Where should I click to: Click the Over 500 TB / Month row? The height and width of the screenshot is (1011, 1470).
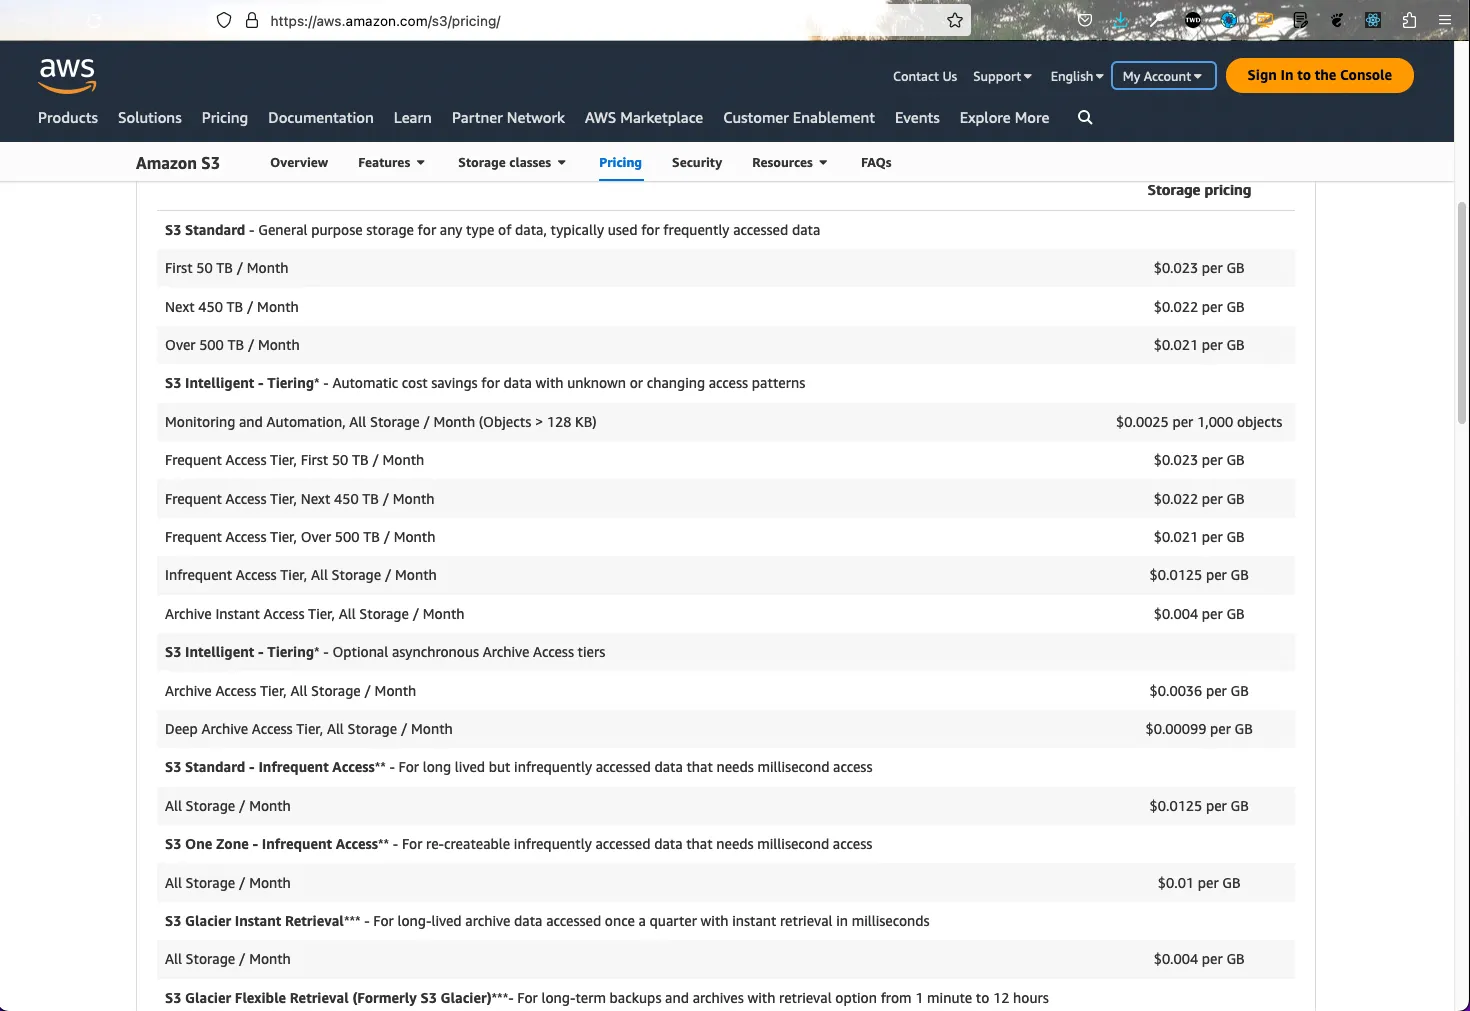pyautogui.click(x=726, y=345)
